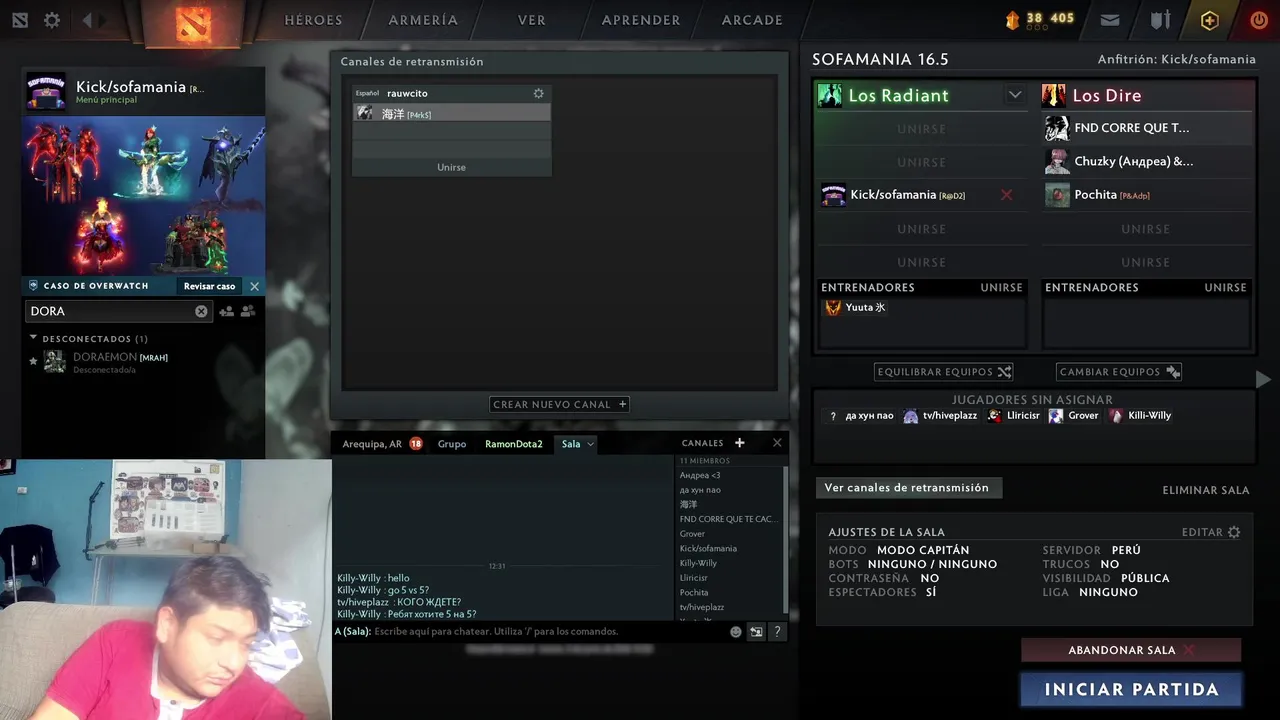Screen dimensions: 1280x720
Task: Click the chat member list scrollbar
Action: 785,539
